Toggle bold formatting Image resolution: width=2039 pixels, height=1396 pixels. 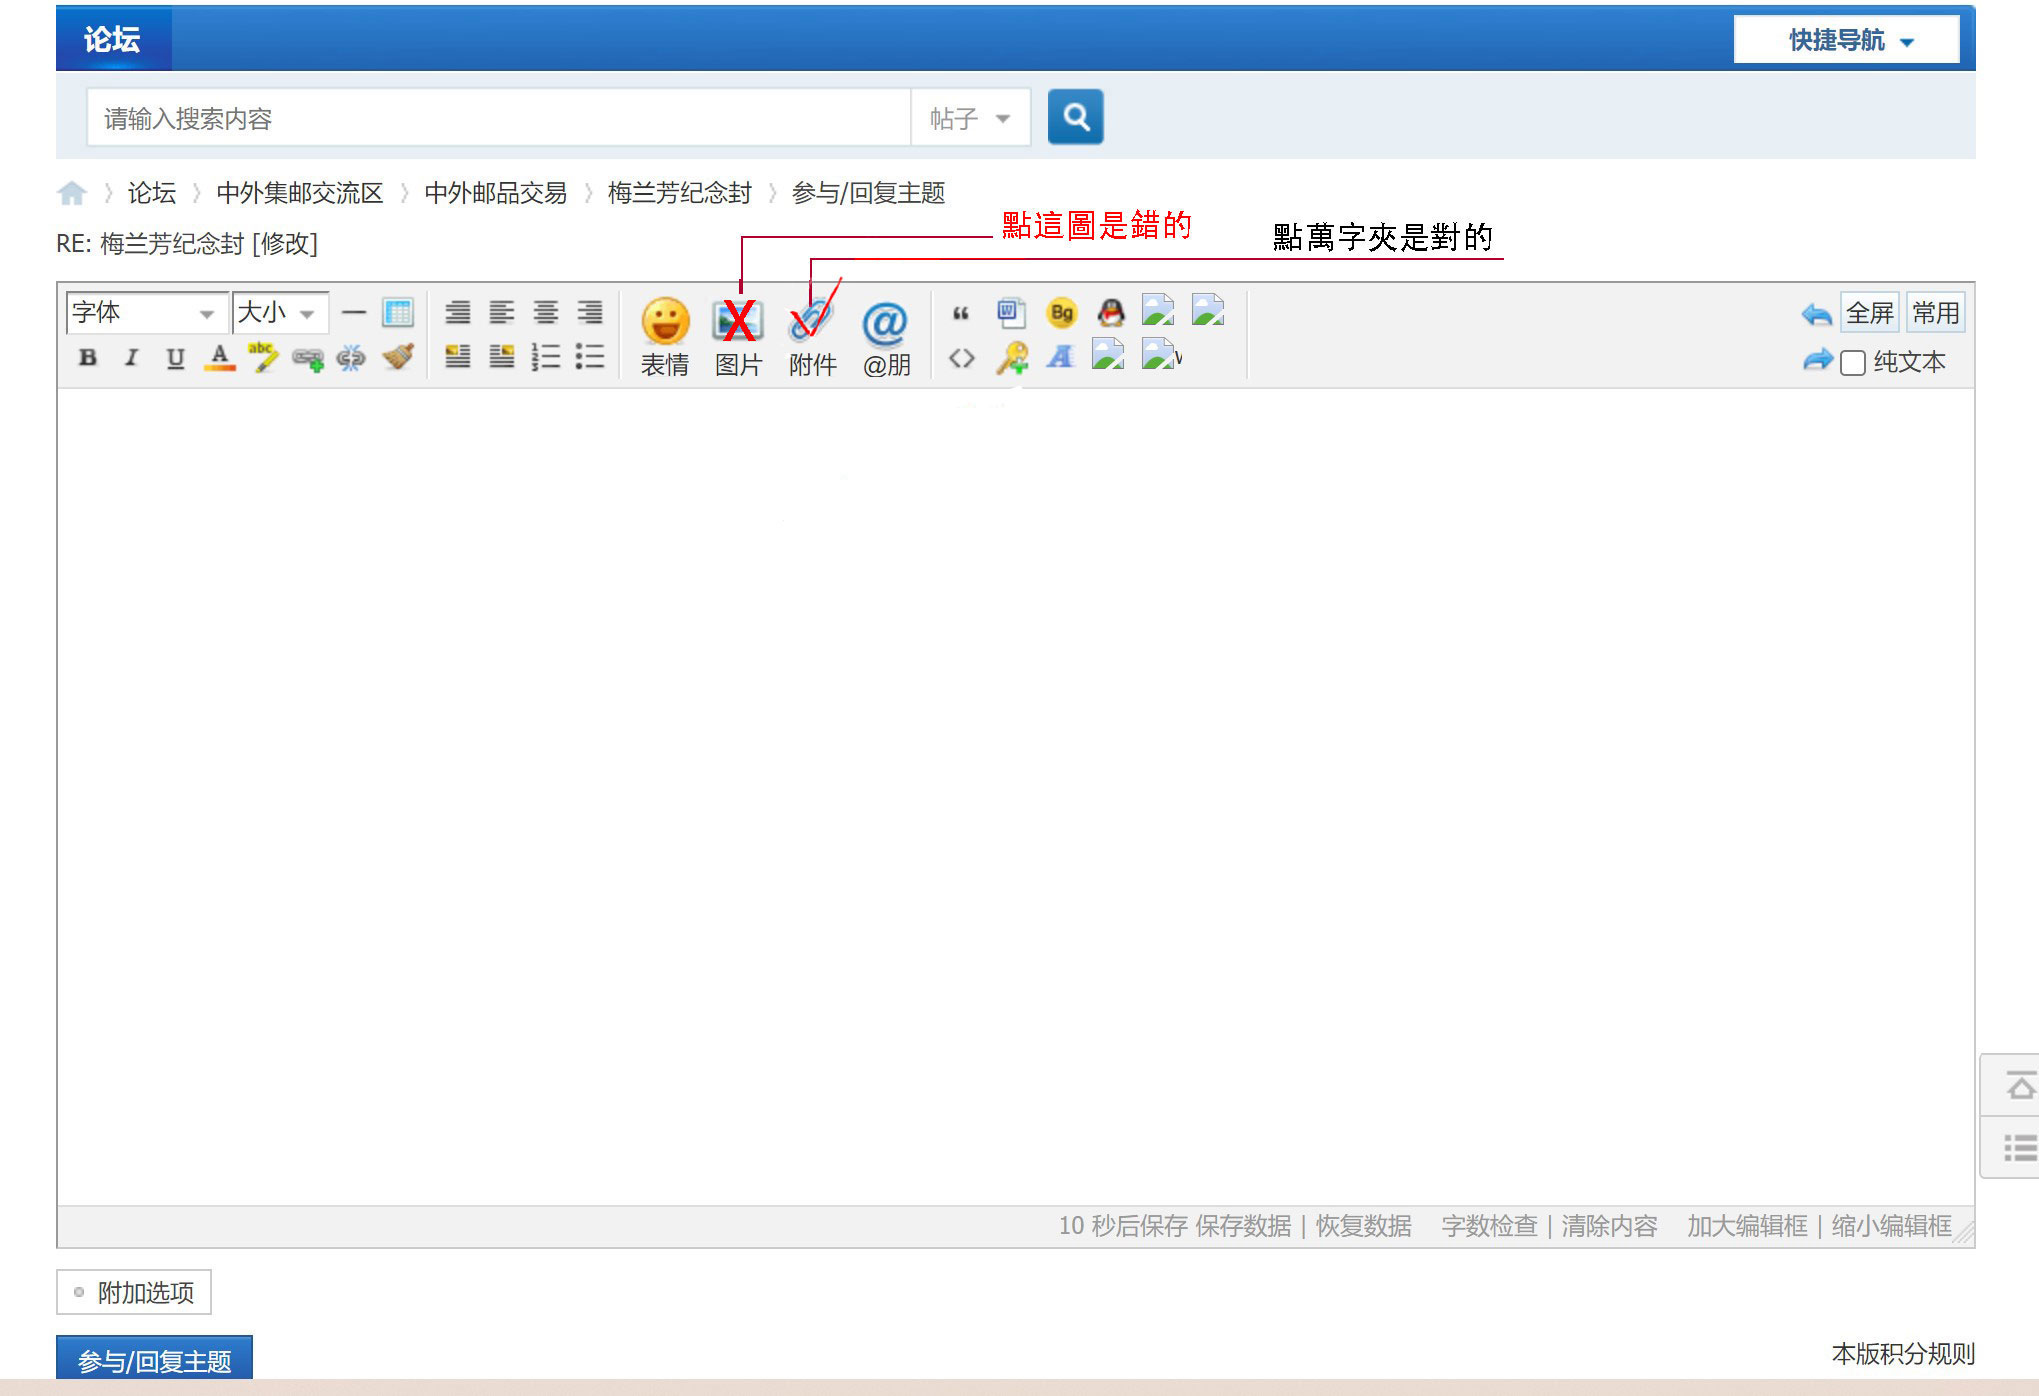(87, 358)
